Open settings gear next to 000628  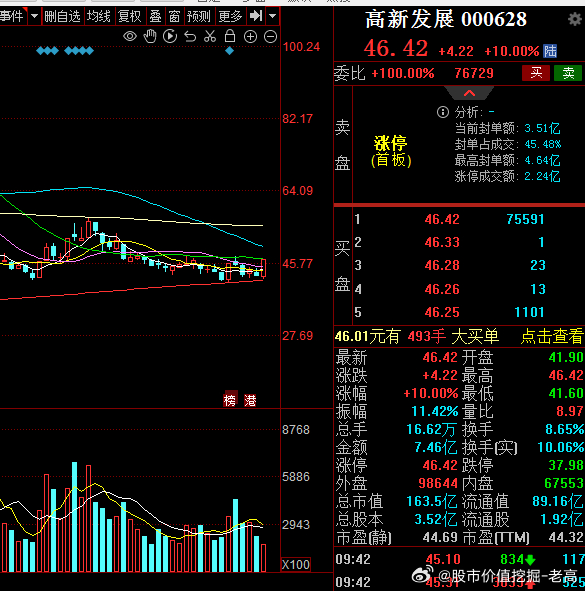[574, 19]
